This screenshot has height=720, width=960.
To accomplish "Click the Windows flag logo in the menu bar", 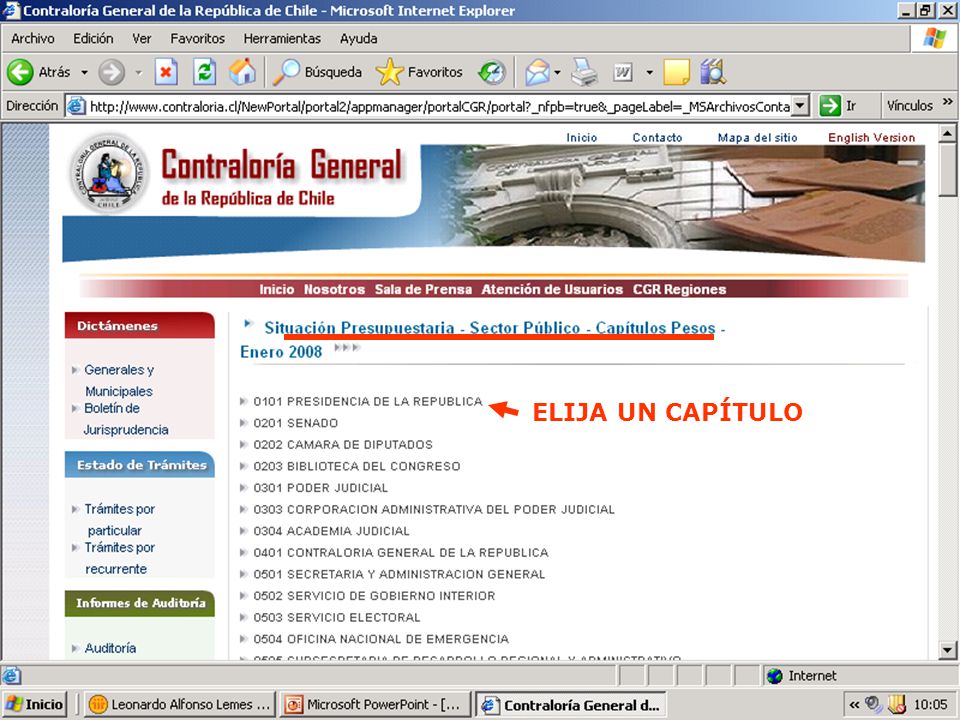I will [x=934, y=38].
